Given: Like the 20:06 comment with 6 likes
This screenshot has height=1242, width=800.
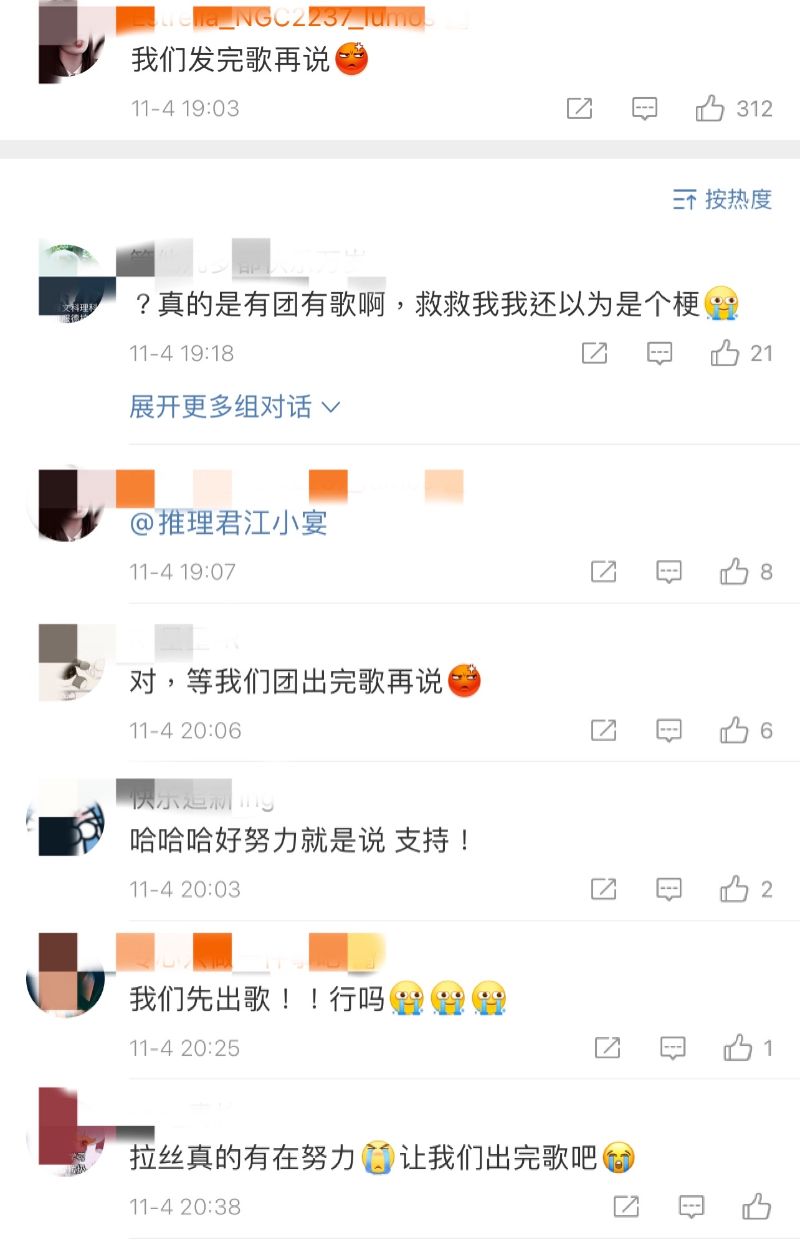Looking at the screenshot, I should pyautogui.click(x=734, y=731).
